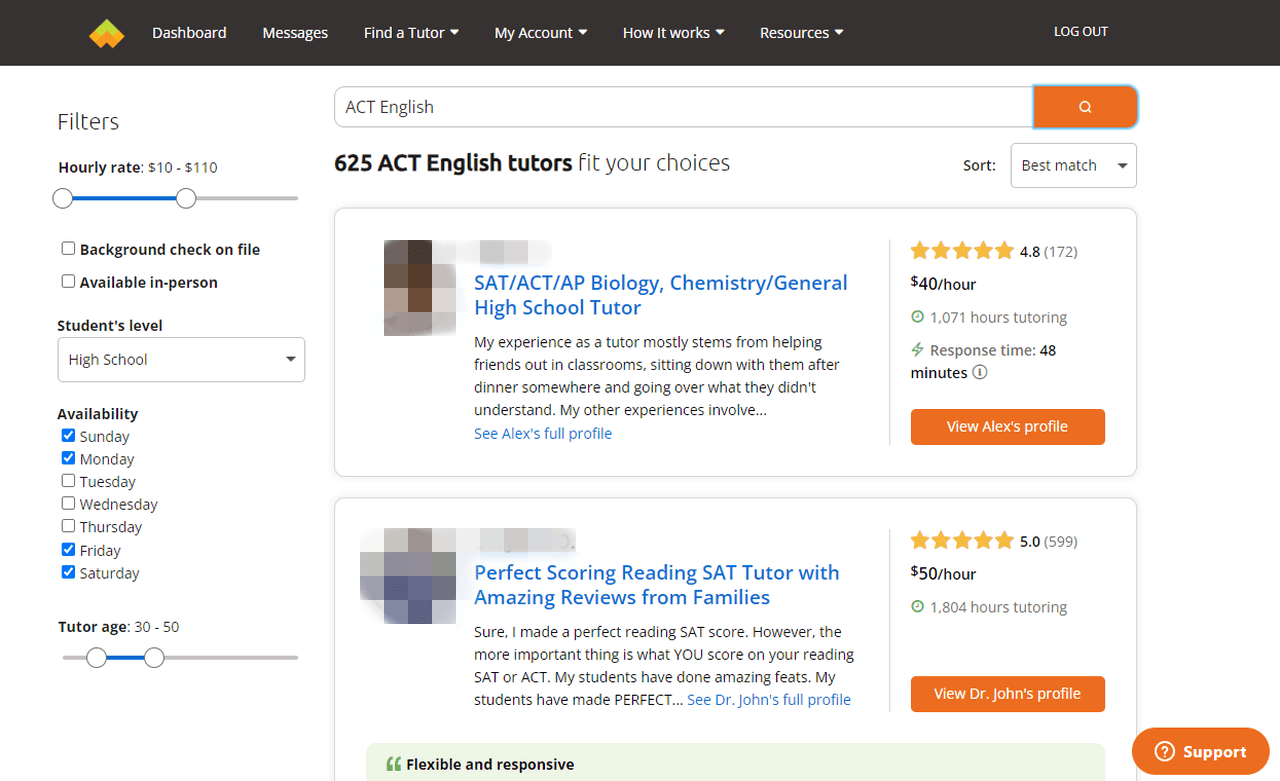Open See Dr. John's full profile link
The image size is (1280, 781).
(x=768, y=699)
